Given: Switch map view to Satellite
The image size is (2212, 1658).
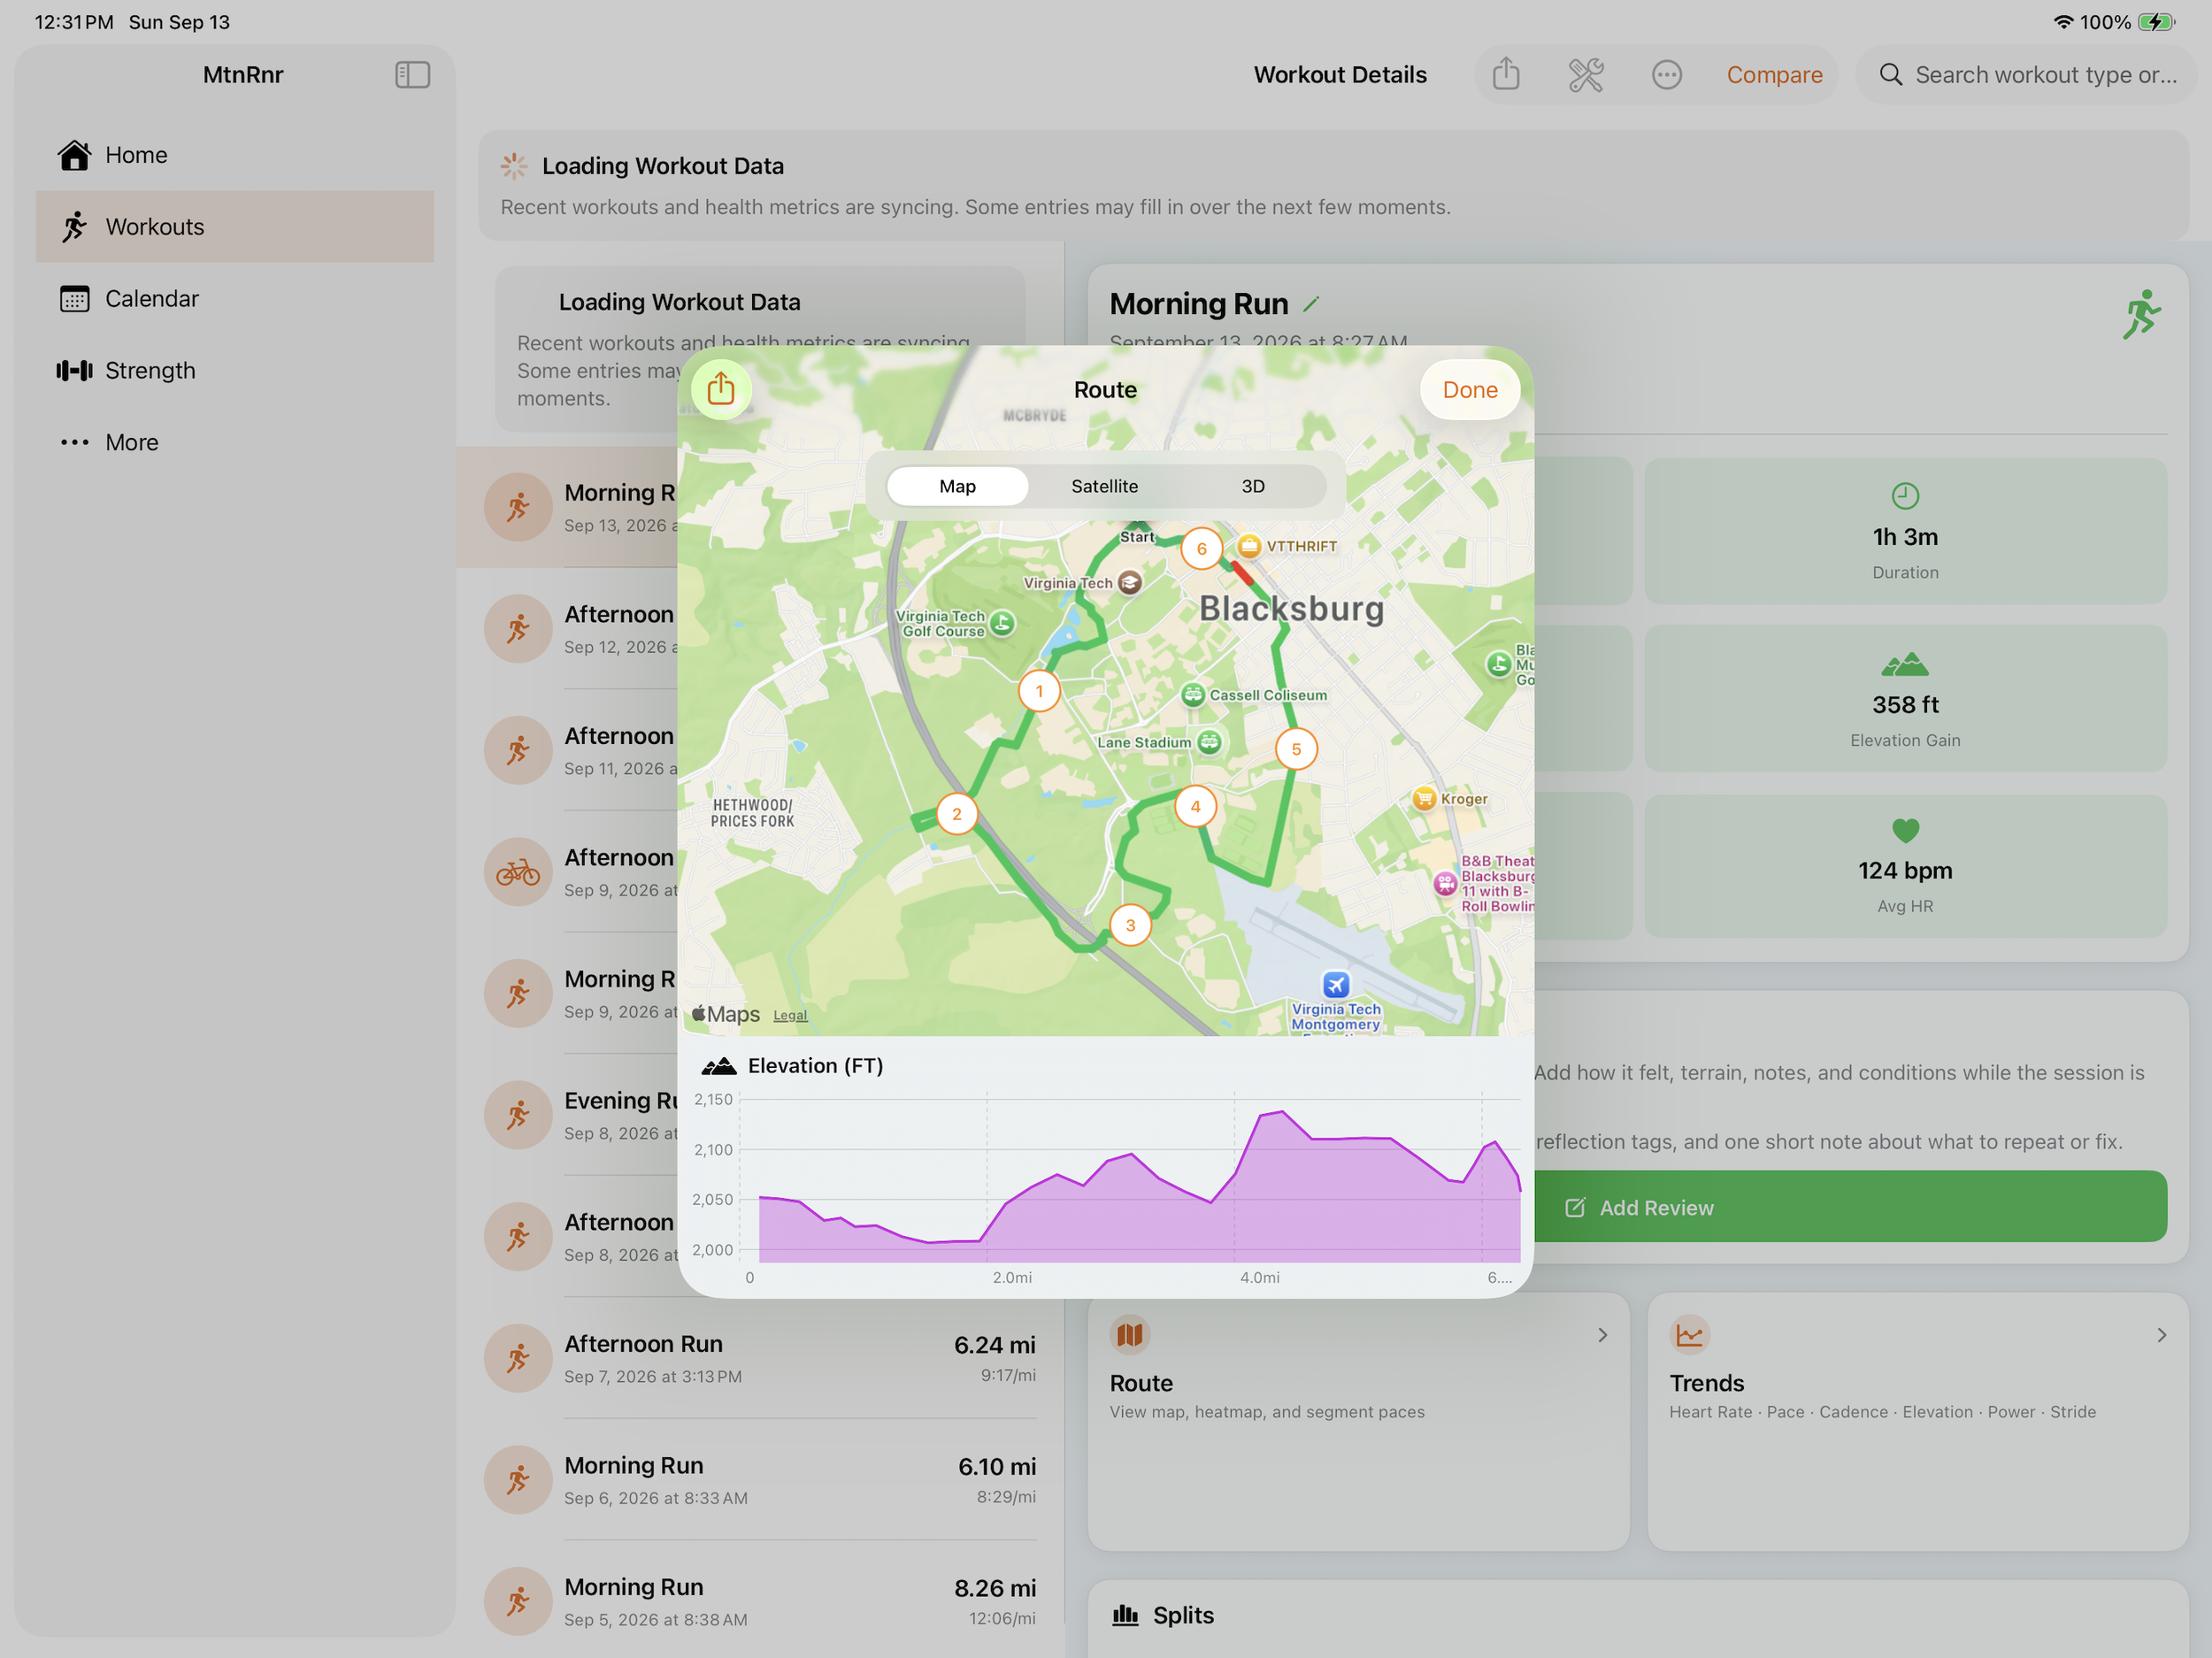Looking at the screenshot, I should (x=1104, y=486).
